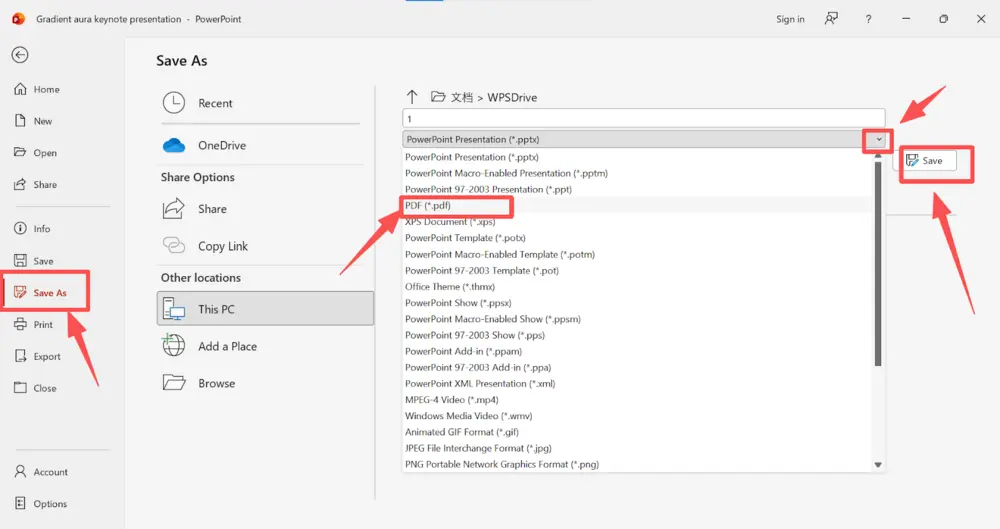Click the OneDrive cloud icon
Screen dimensions: 1000x529
pos(173,145)
